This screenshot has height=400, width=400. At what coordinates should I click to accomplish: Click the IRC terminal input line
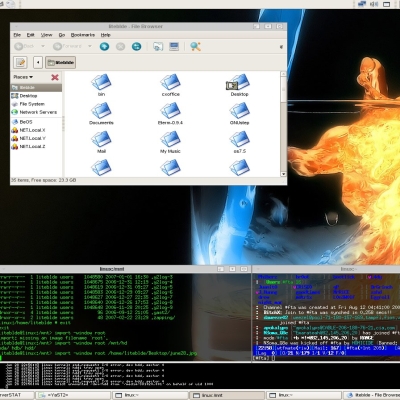326,358
